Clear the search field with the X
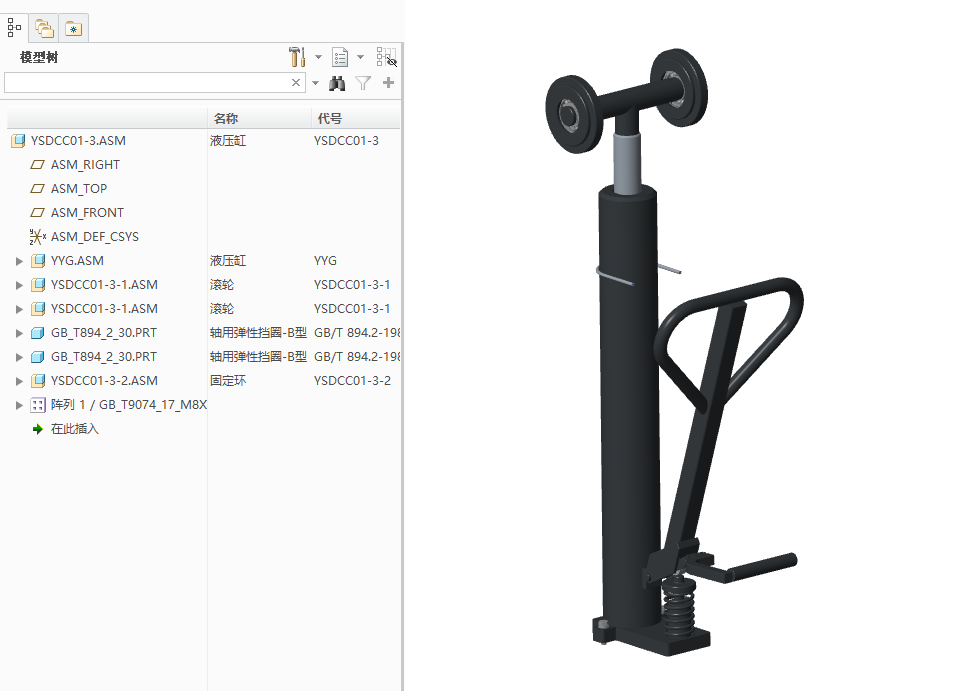 point(296,83)
